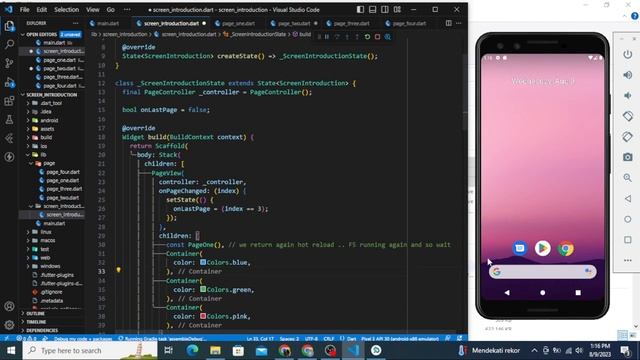The height and width of the screenshot is (360, 640).
Task: Click the emulator zoom icon
Action: (x=628, y=178)
